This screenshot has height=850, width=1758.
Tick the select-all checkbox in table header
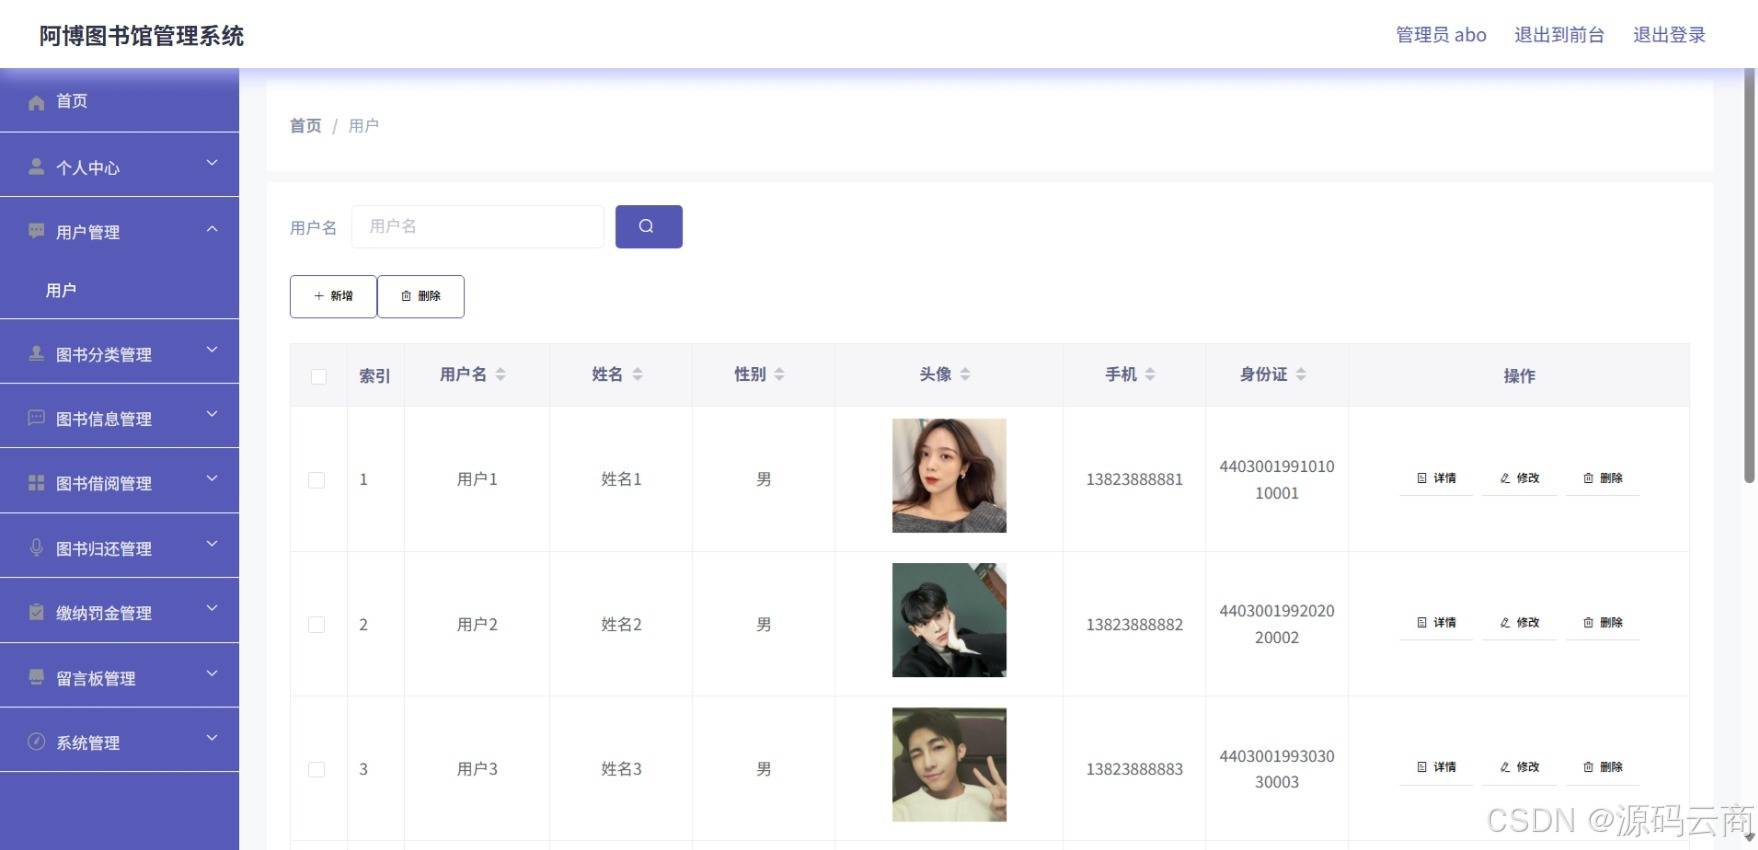318,377
